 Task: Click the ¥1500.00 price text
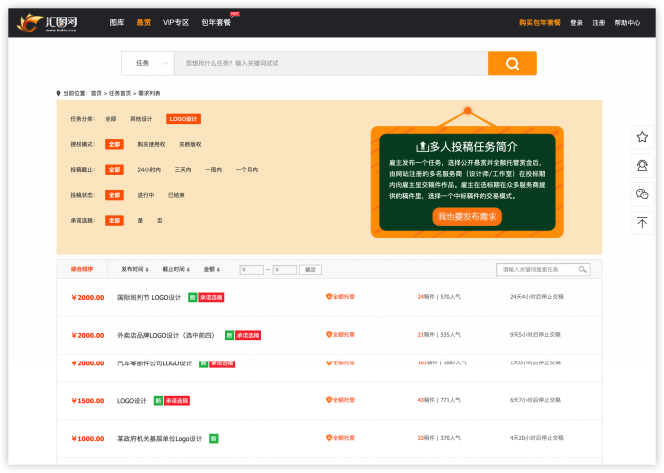88,401
